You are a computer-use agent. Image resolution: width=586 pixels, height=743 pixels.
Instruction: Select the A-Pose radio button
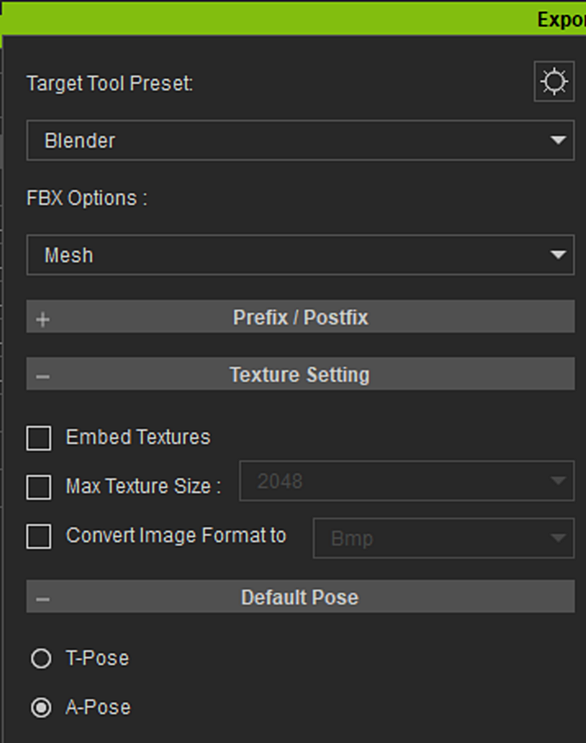tap(41, 708)
